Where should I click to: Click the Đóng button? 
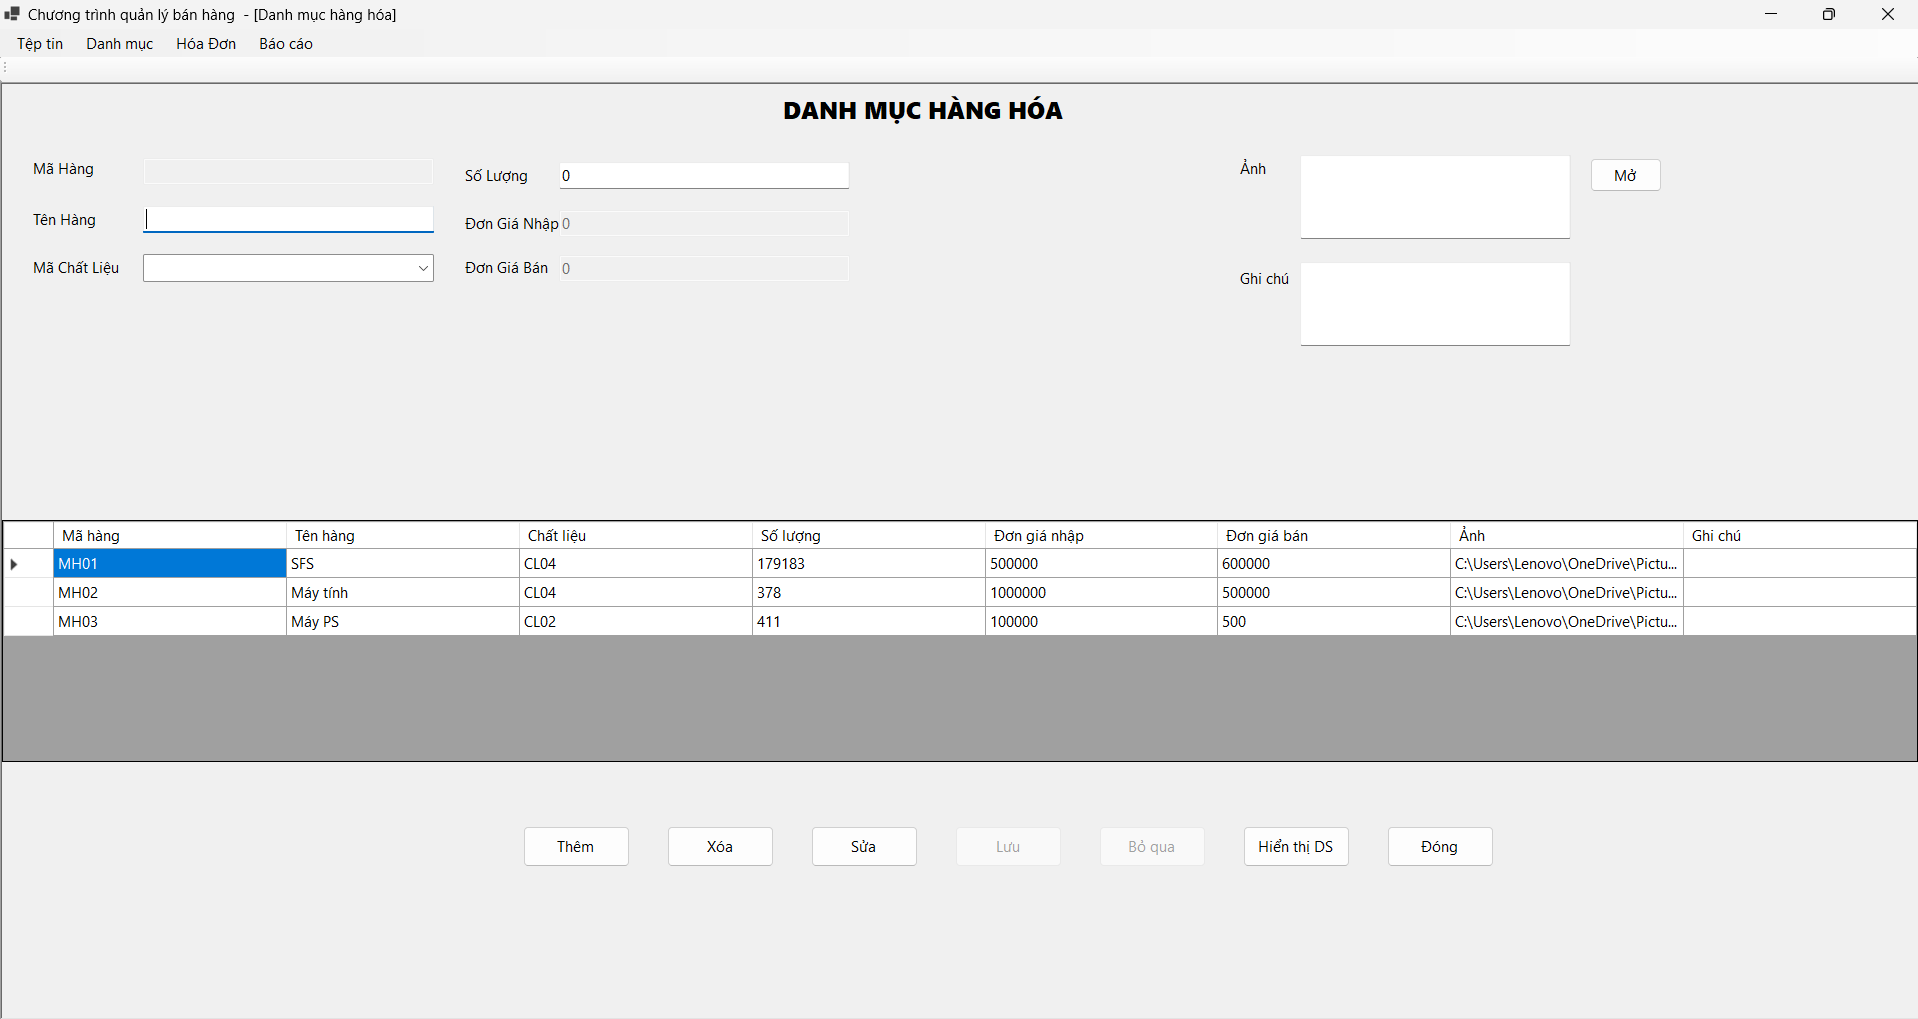point(1439,846)
